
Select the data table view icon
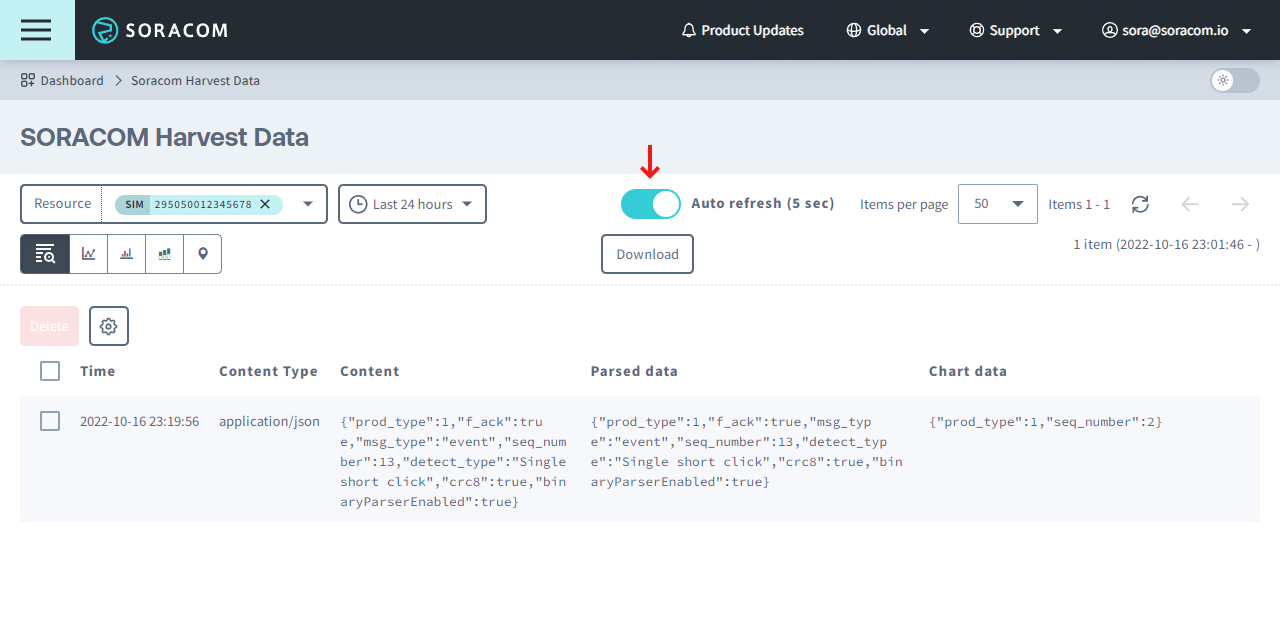click(x=44, y=254)
